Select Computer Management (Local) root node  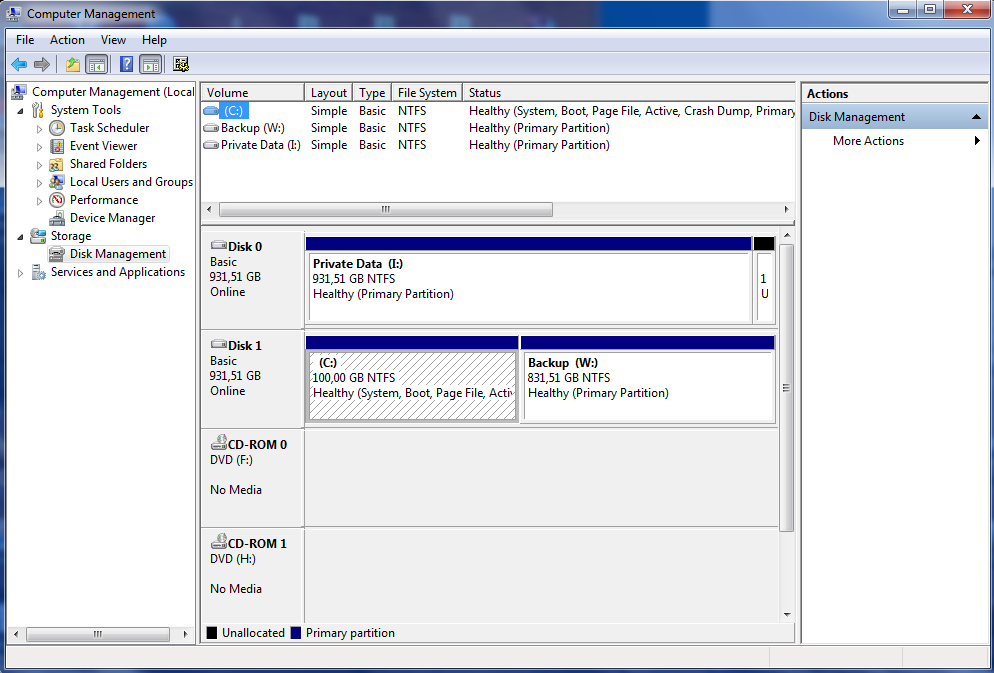[x=113, y=92]
